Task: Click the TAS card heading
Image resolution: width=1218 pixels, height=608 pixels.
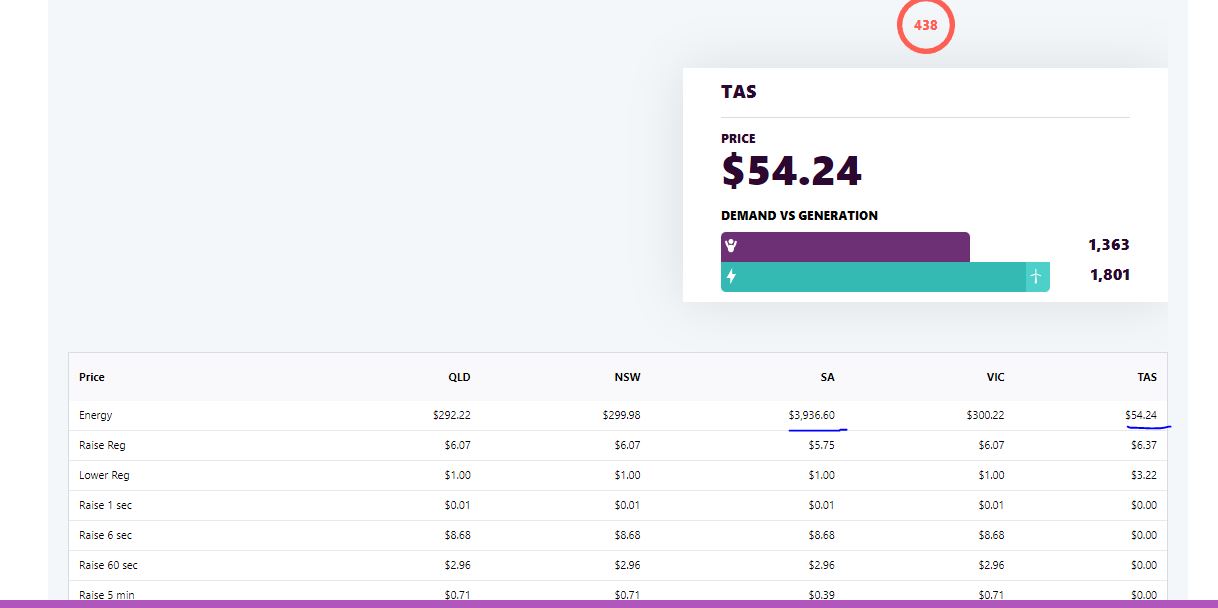Action: [739, 92]
